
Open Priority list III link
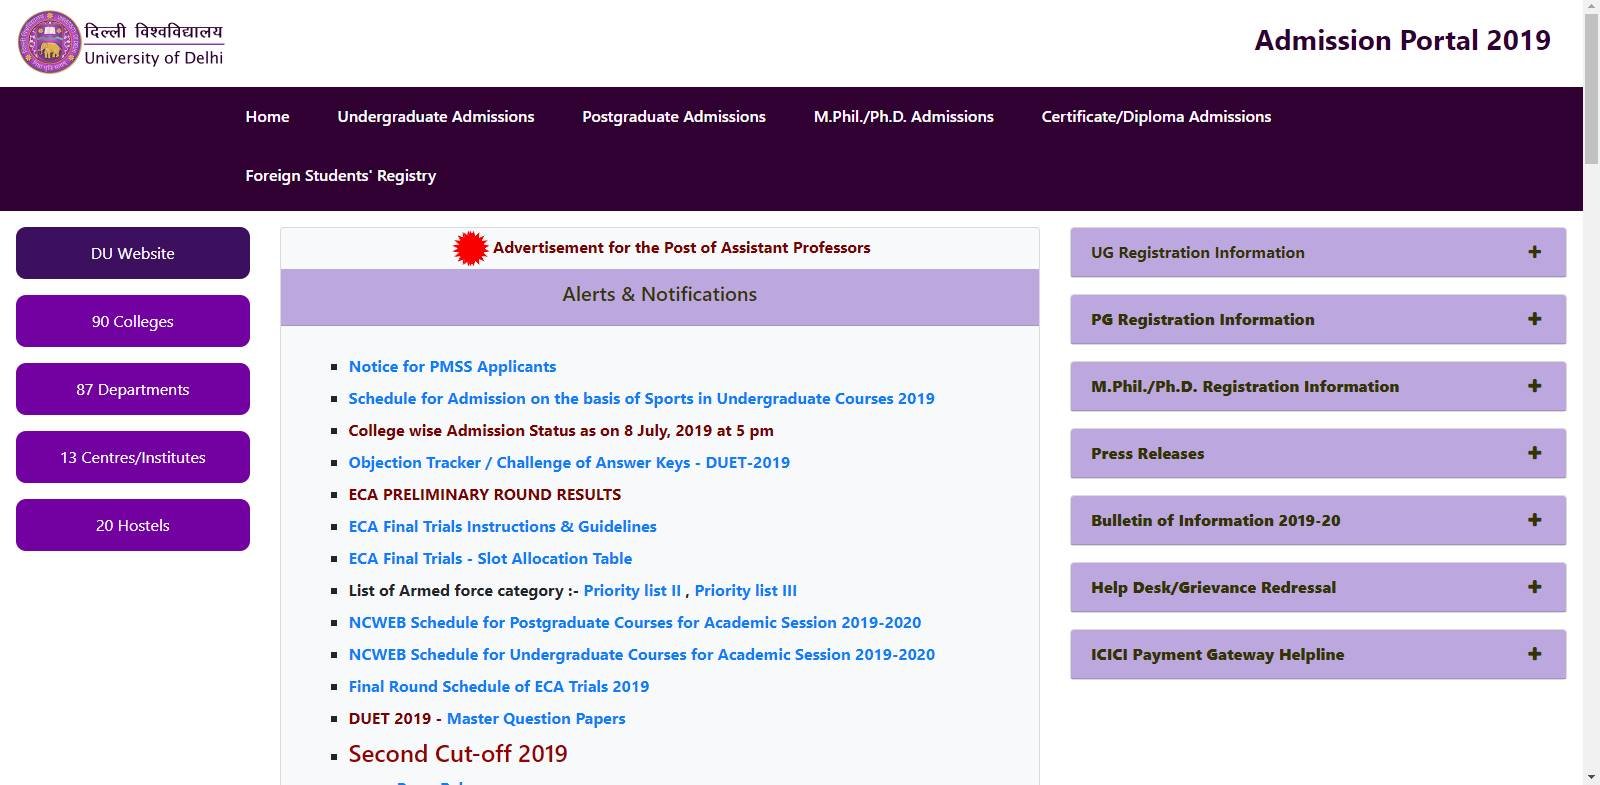pos(745,591)
